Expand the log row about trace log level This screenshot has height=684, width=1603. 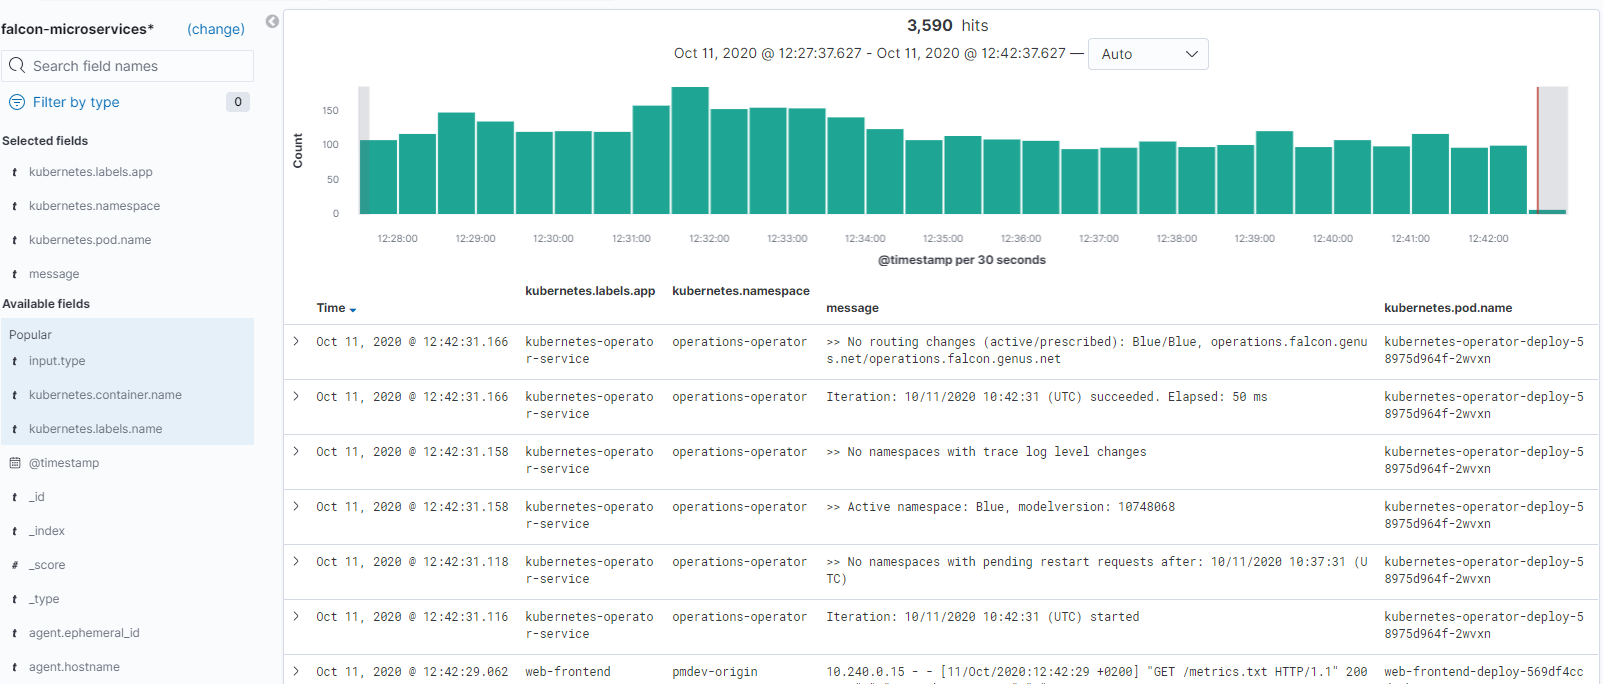point(296,452)
